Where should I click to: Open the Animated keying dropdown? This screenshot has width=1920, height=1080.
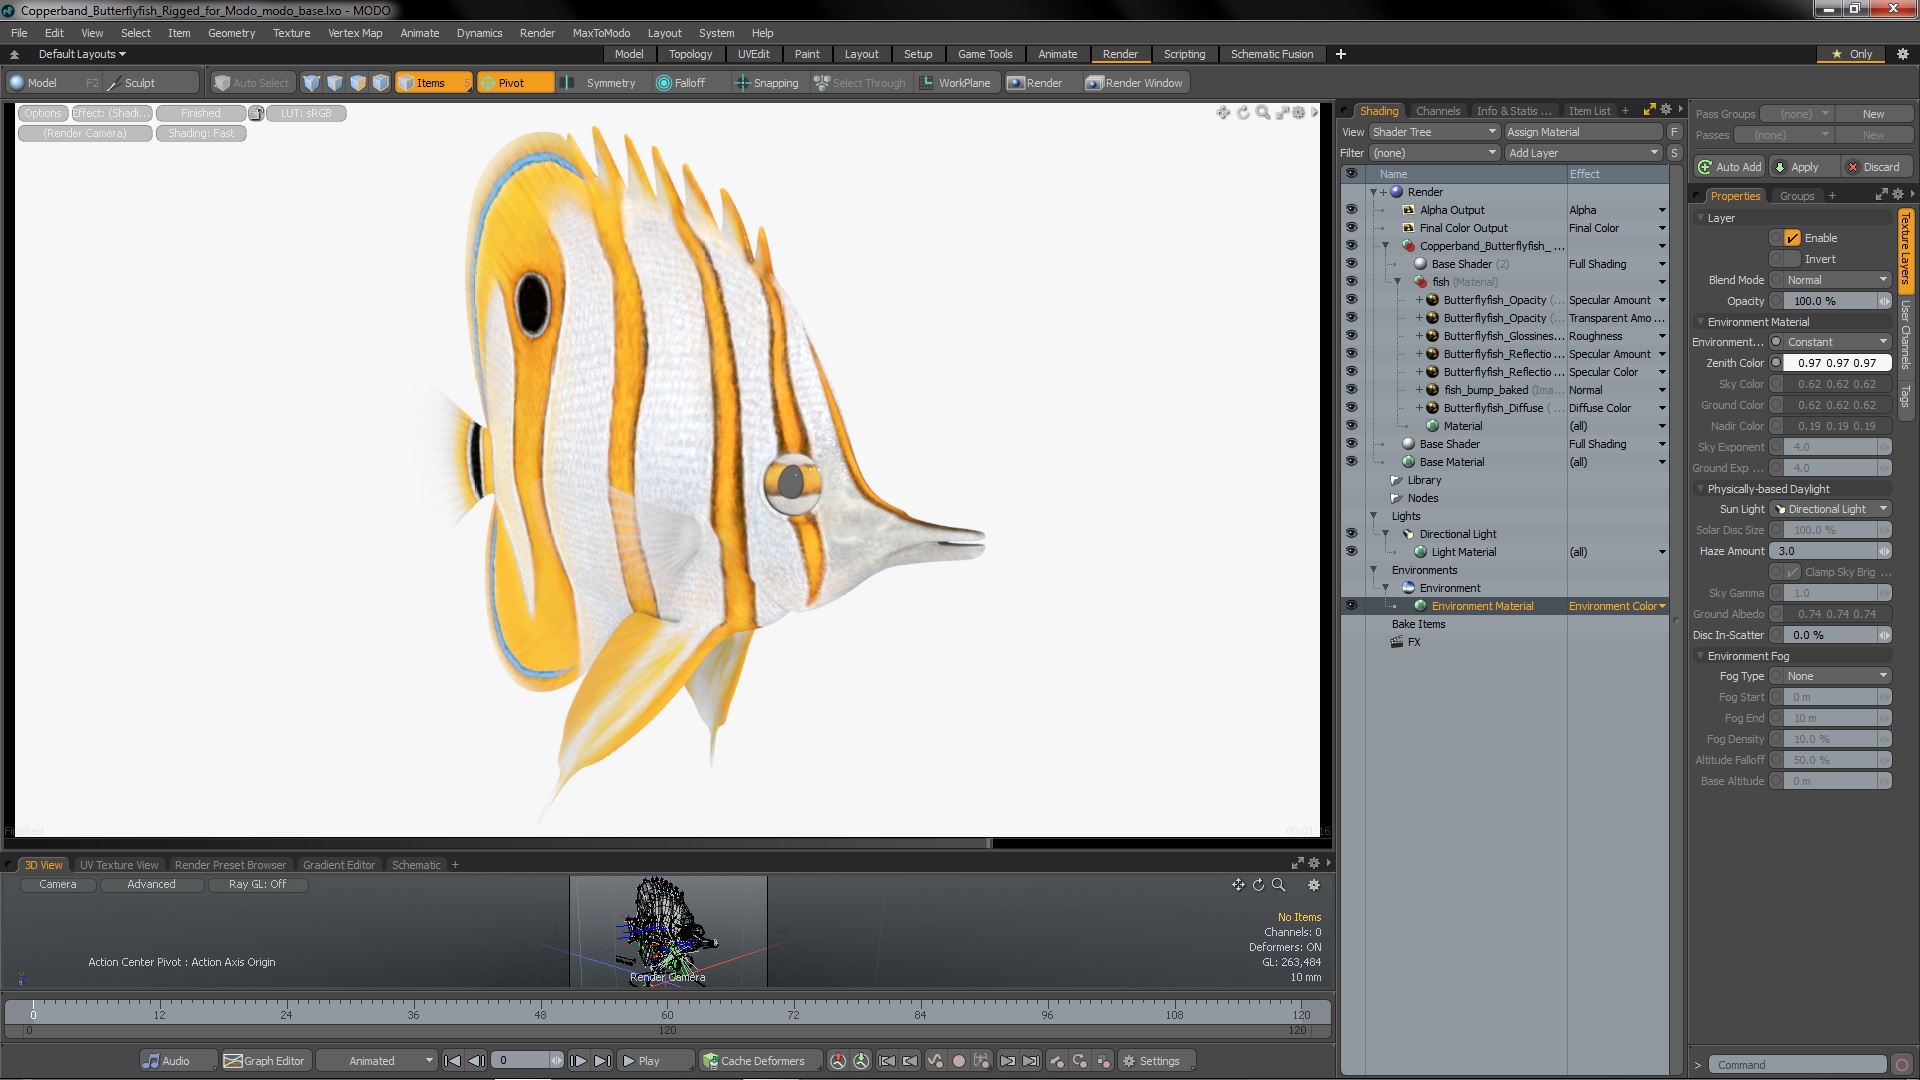pos(377,1061)
